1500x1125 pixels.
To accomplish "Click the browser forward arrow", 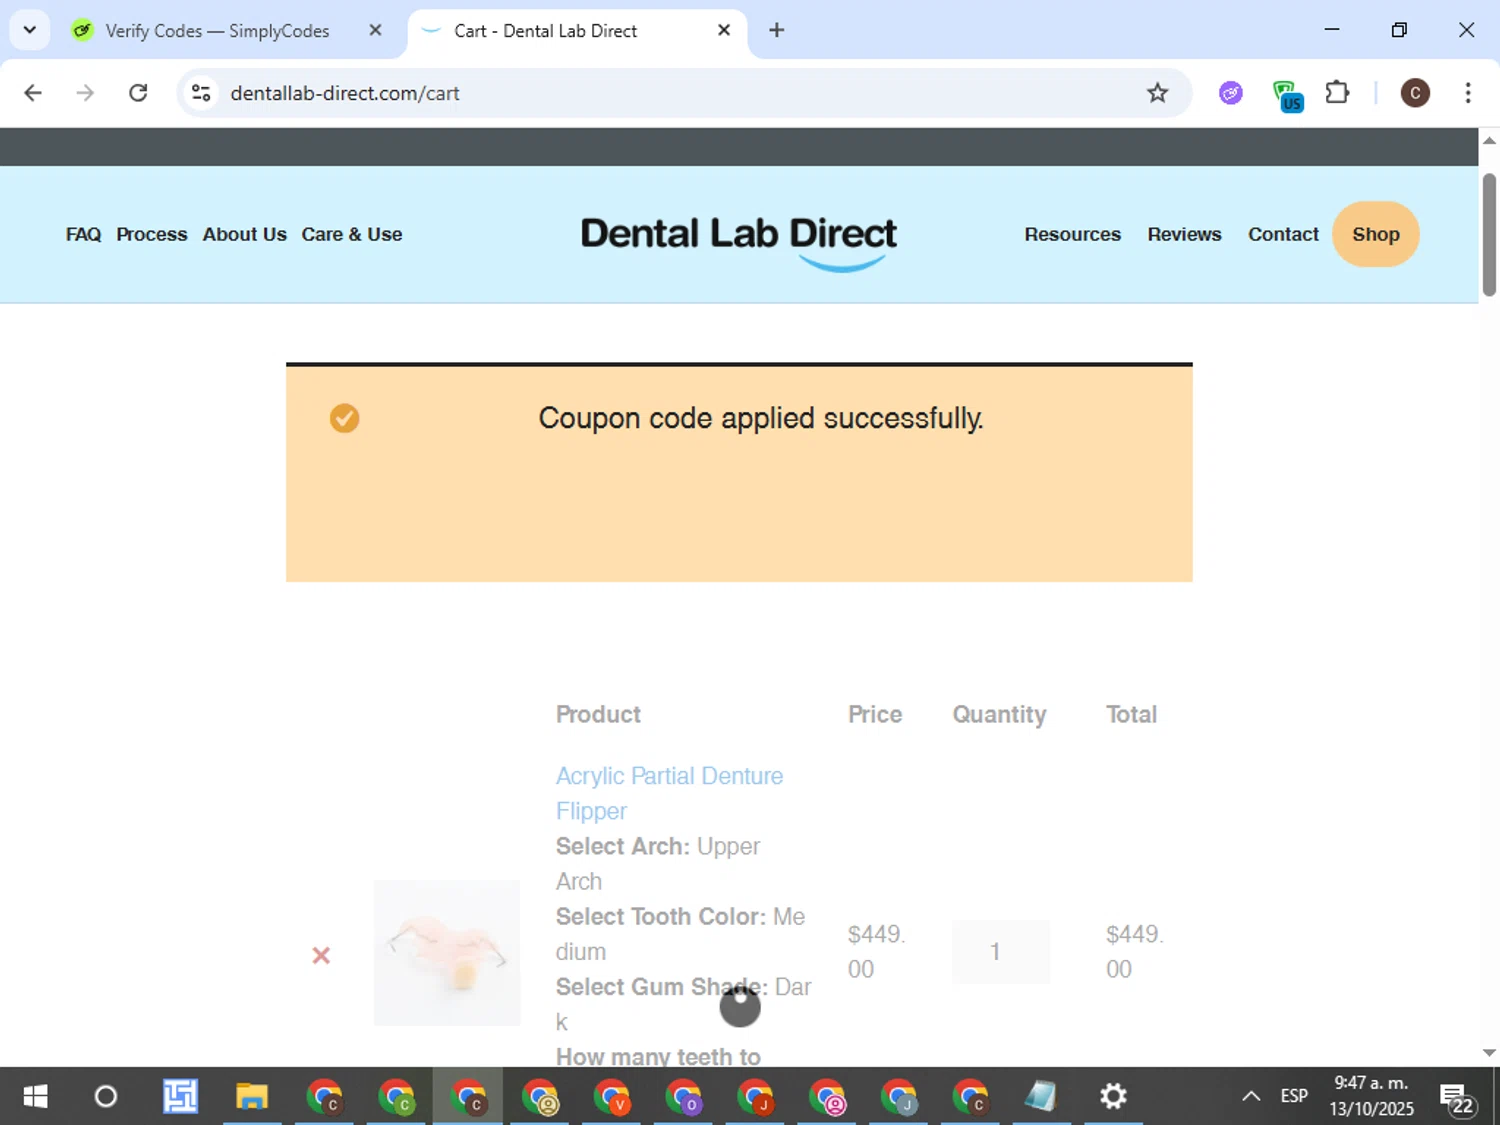I will [85, 93].
